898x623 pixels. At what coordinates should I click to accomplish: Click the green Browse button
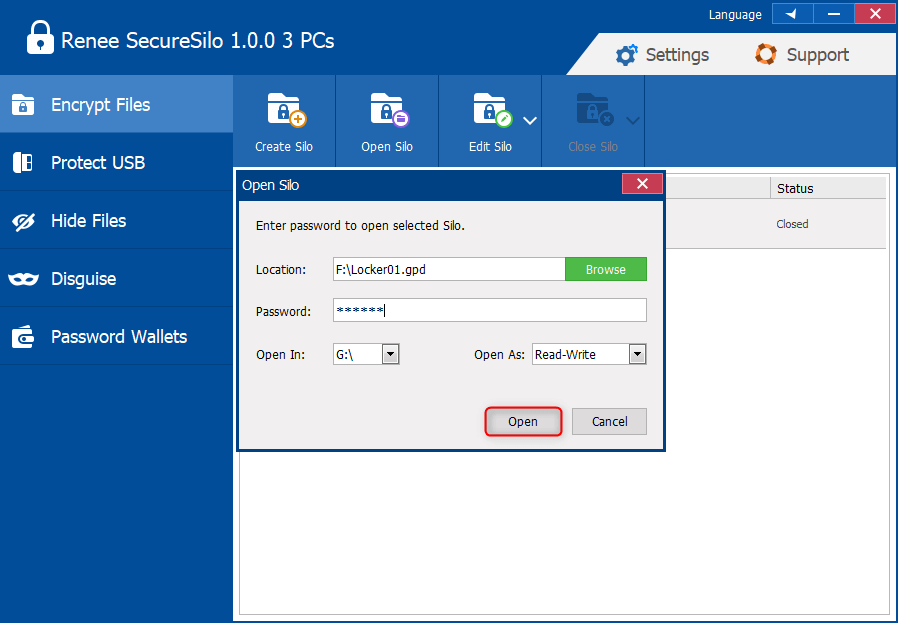pyautogui.click(x=606, y=269)
